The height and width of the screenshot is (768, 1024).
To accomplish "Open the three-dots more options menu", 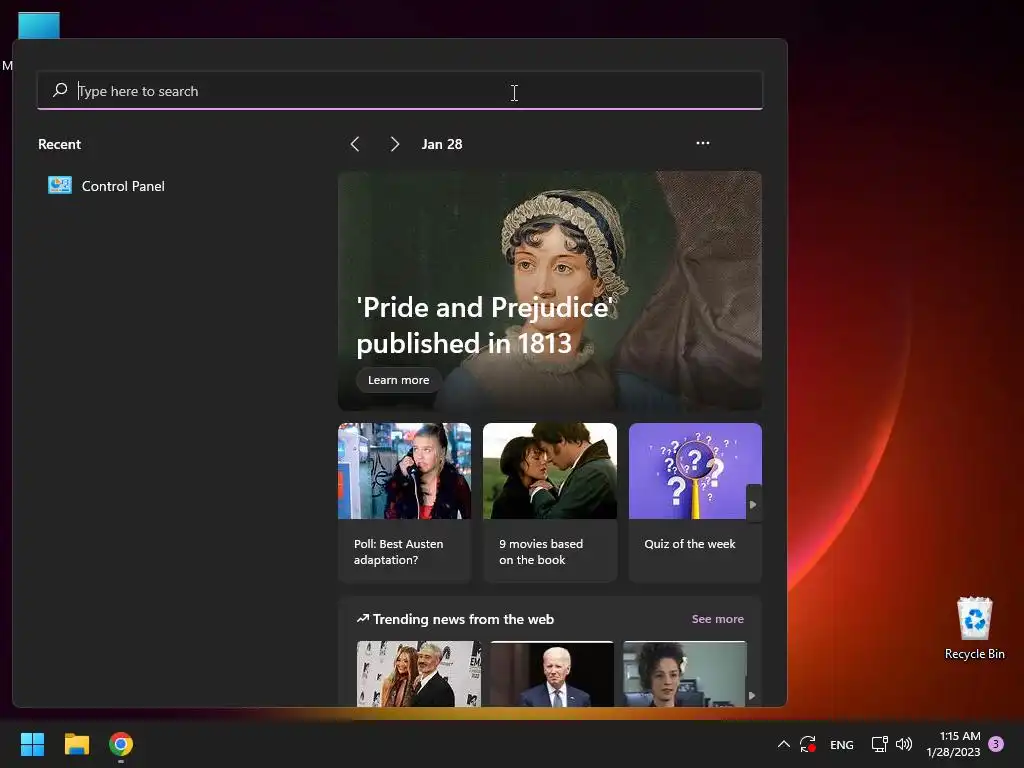I will pyautogui.click(x=703, y=143).
